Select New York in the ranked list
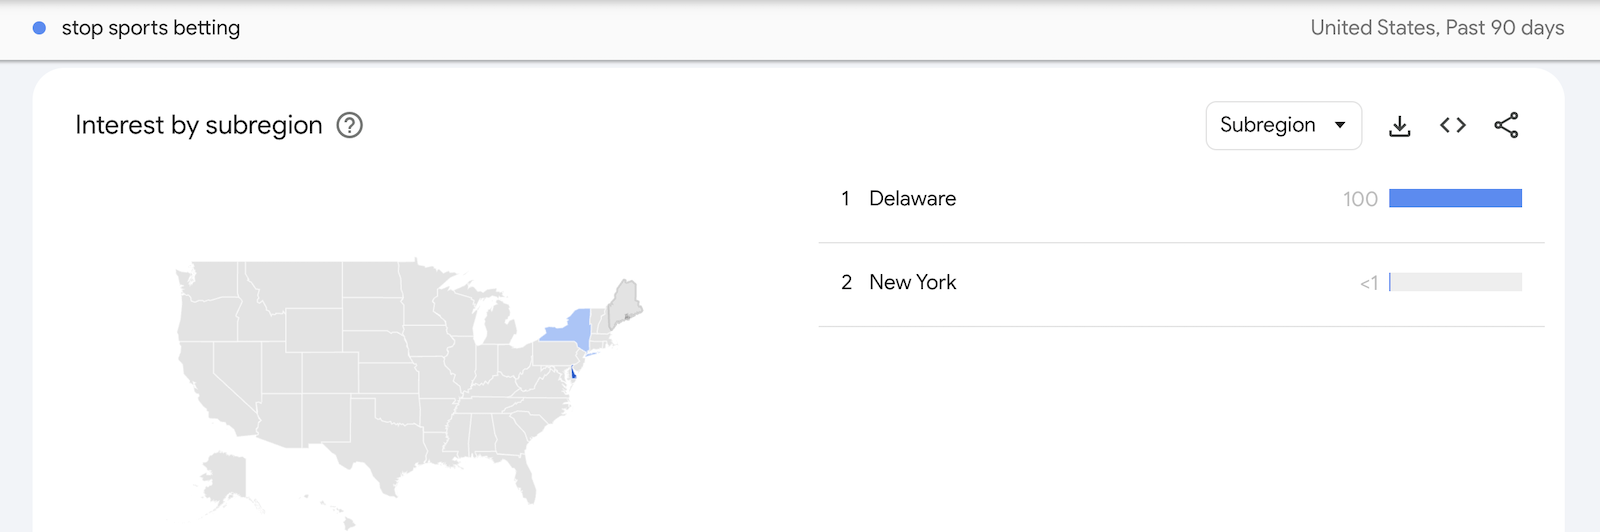1600x532 pixels. click(912, 283)
